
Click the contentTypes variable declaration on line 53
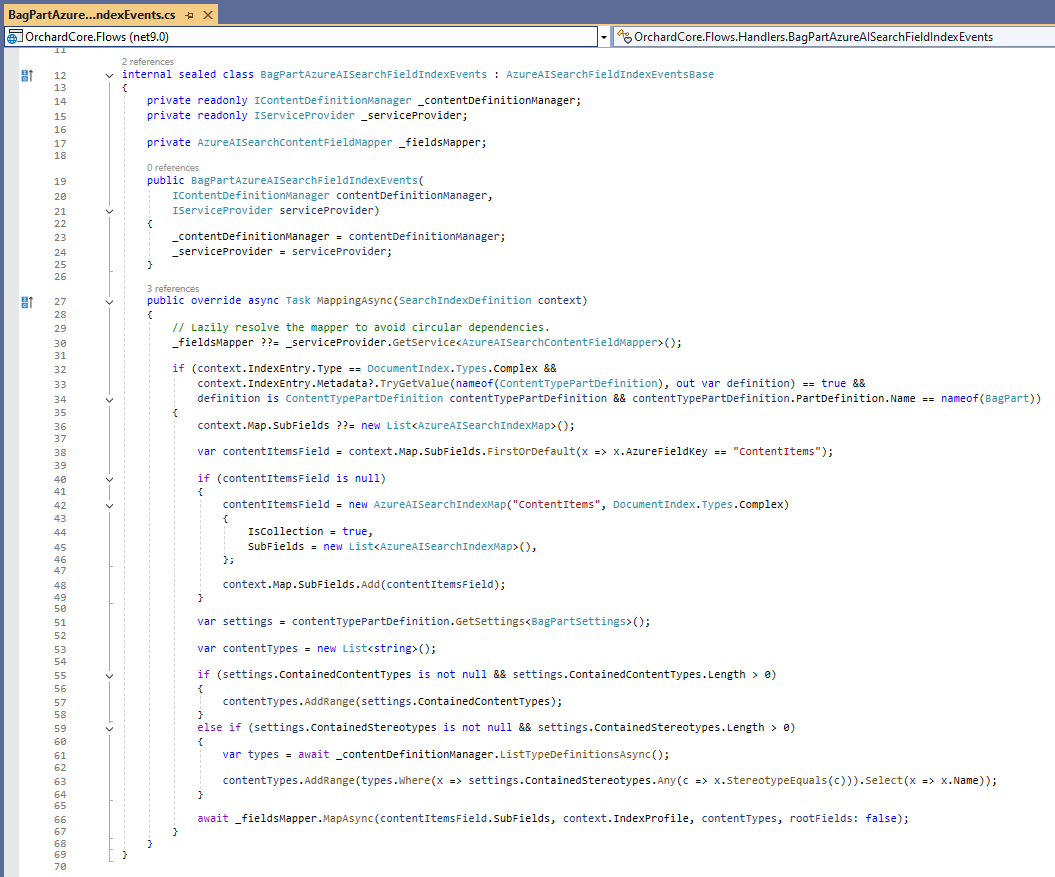coord(260,649)
